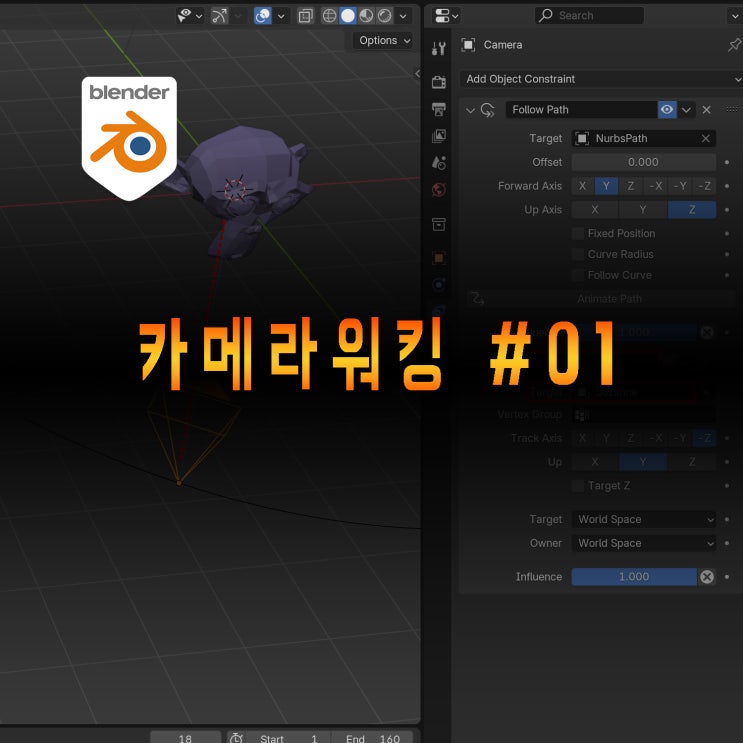
Task: Select material preview viewport shading
Action: click(366, 16)
